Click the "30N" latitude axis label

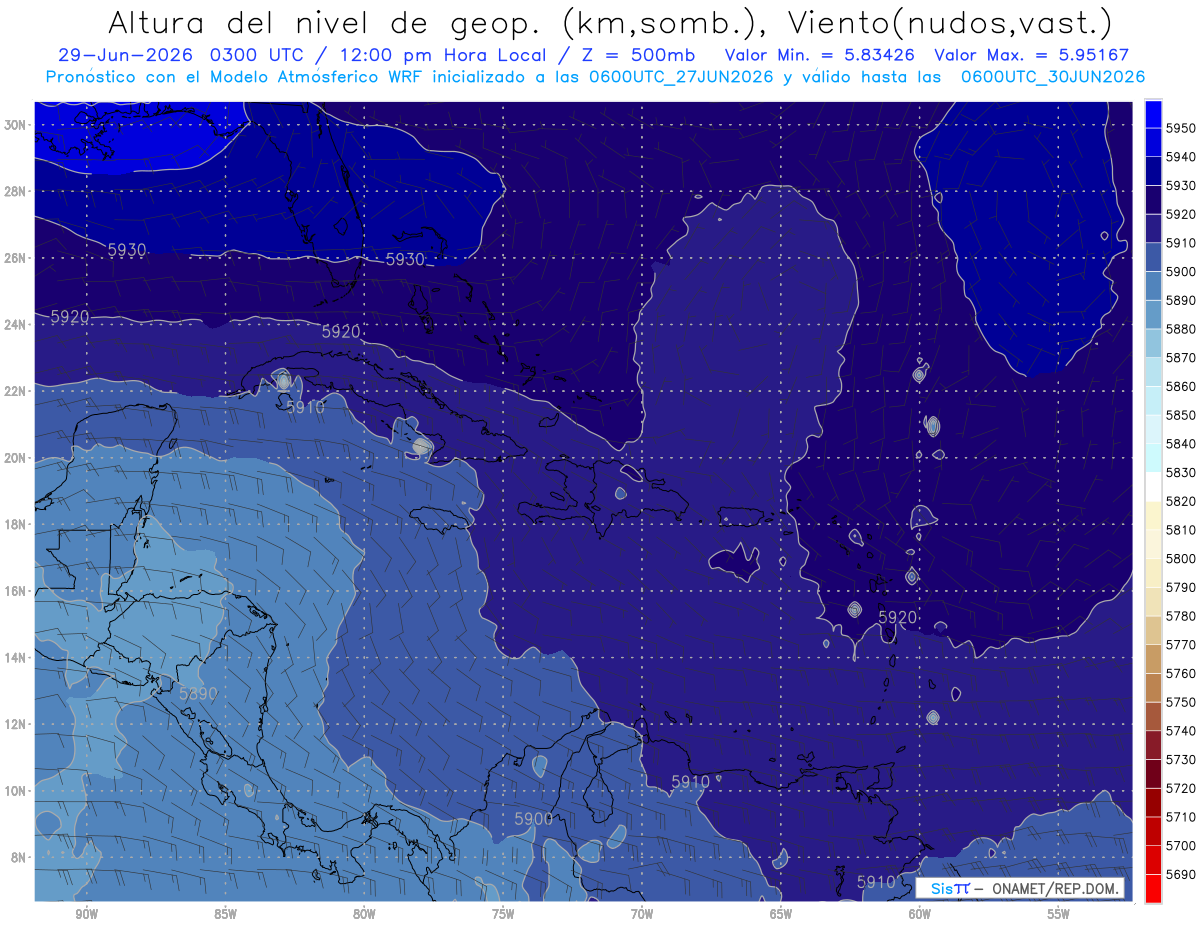(15, 125)
